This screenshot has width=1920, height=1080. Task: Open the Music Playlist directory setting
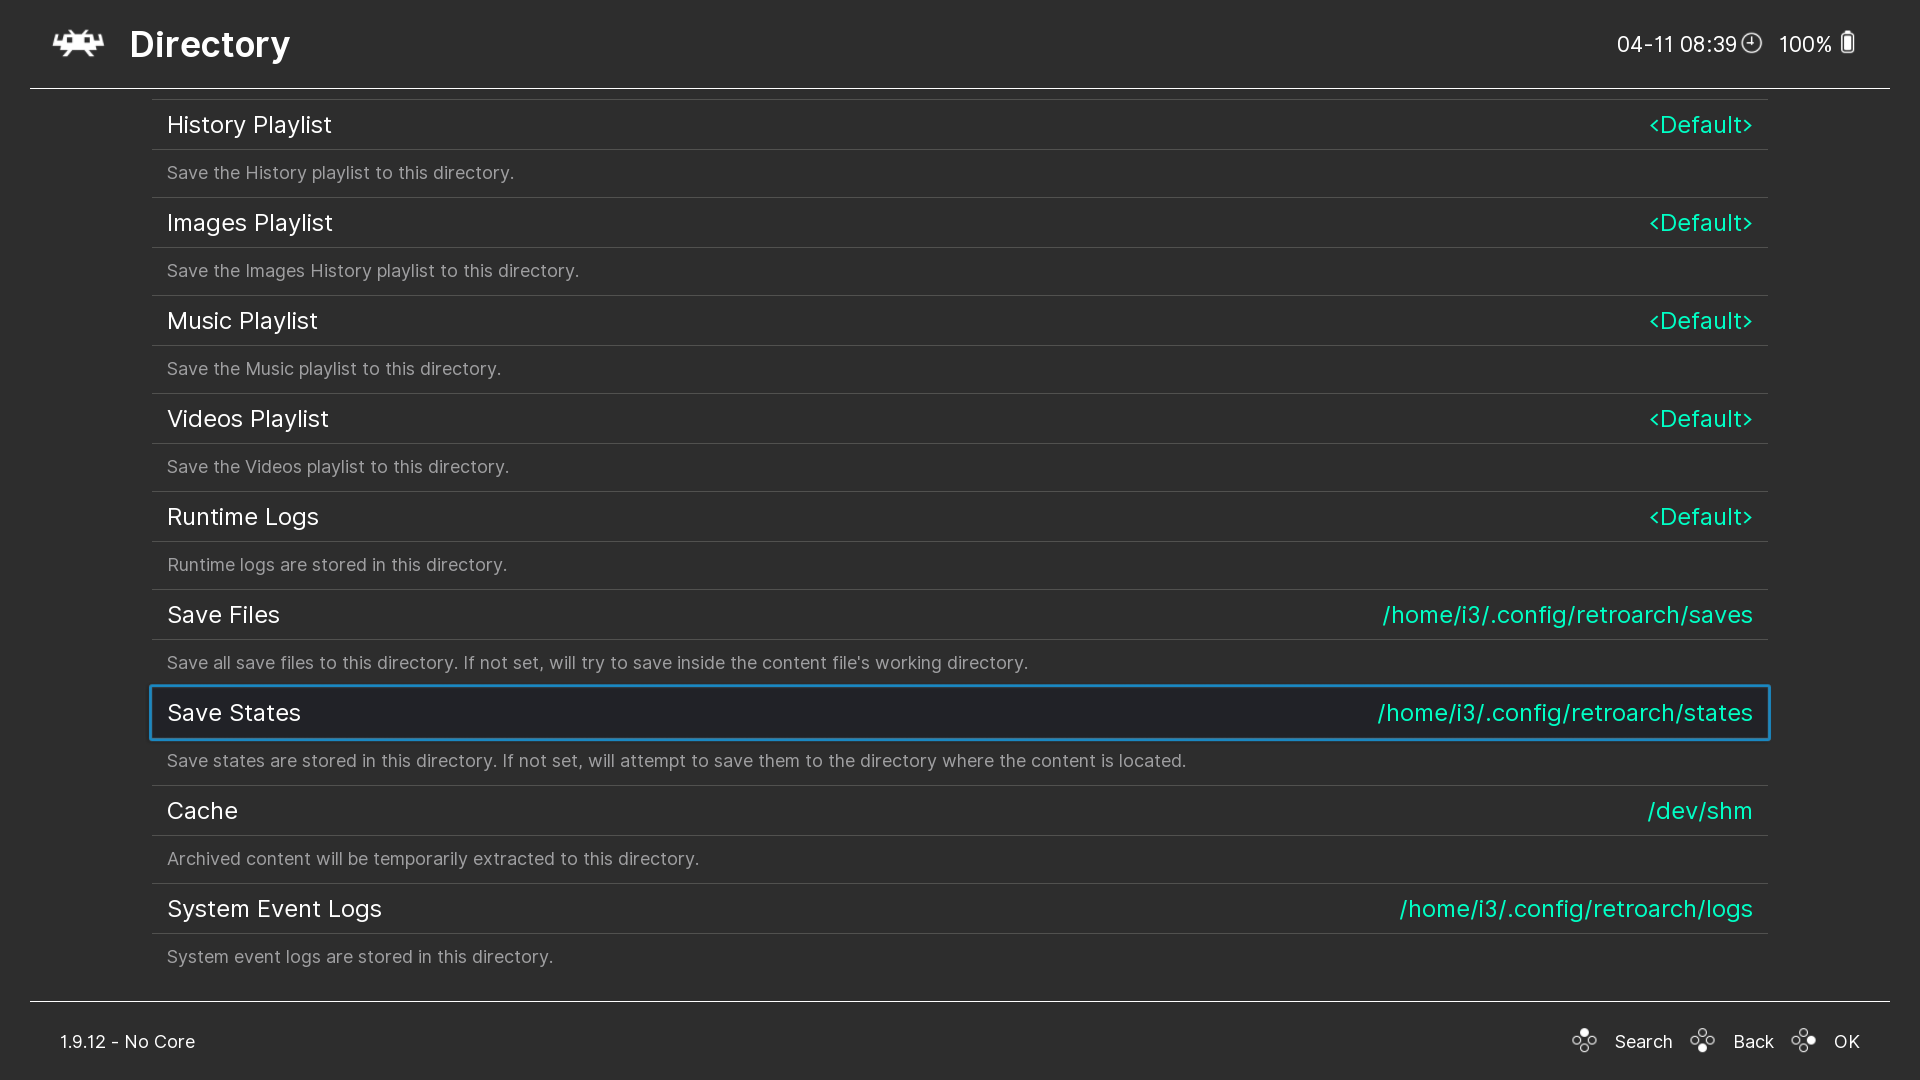243,321
